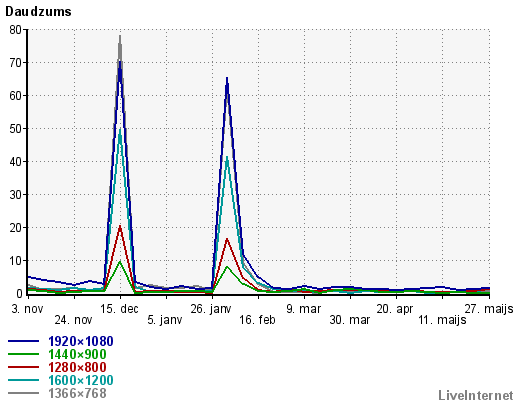The width and height of the screenshot is (520, 405).
Task: Click the green peak near 15. dec
Action: [x=120, y=262]
